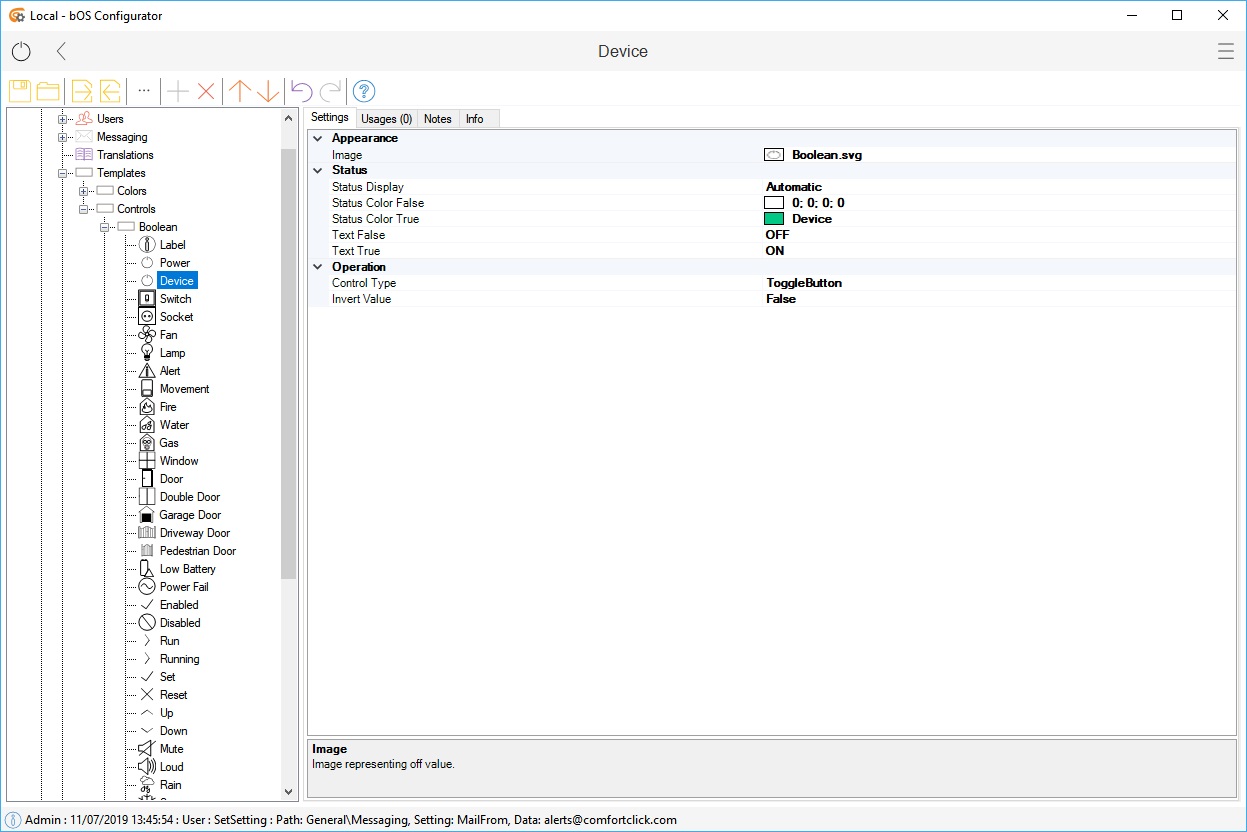Select the Window template item
Screen dimensions: 1247x832
coord(179,461)
